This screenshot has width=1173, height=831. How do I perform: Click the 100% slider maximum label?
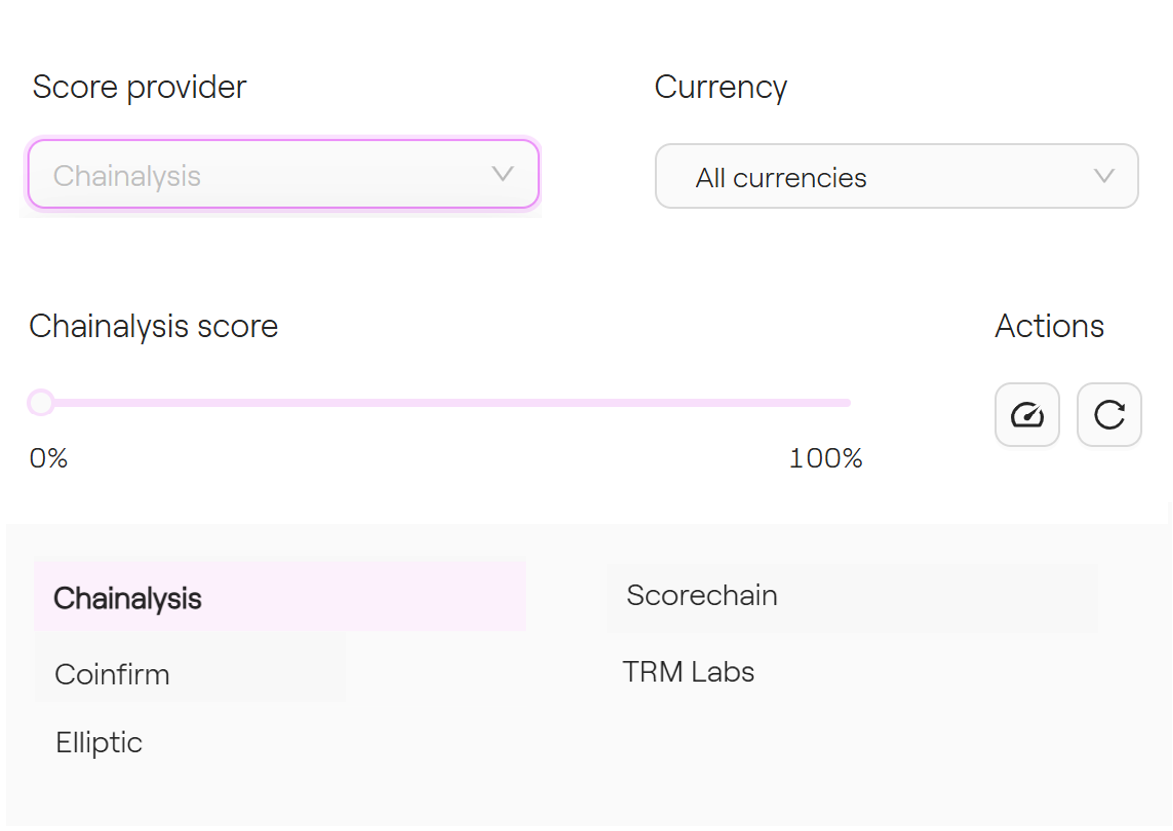tap(825, 458)
